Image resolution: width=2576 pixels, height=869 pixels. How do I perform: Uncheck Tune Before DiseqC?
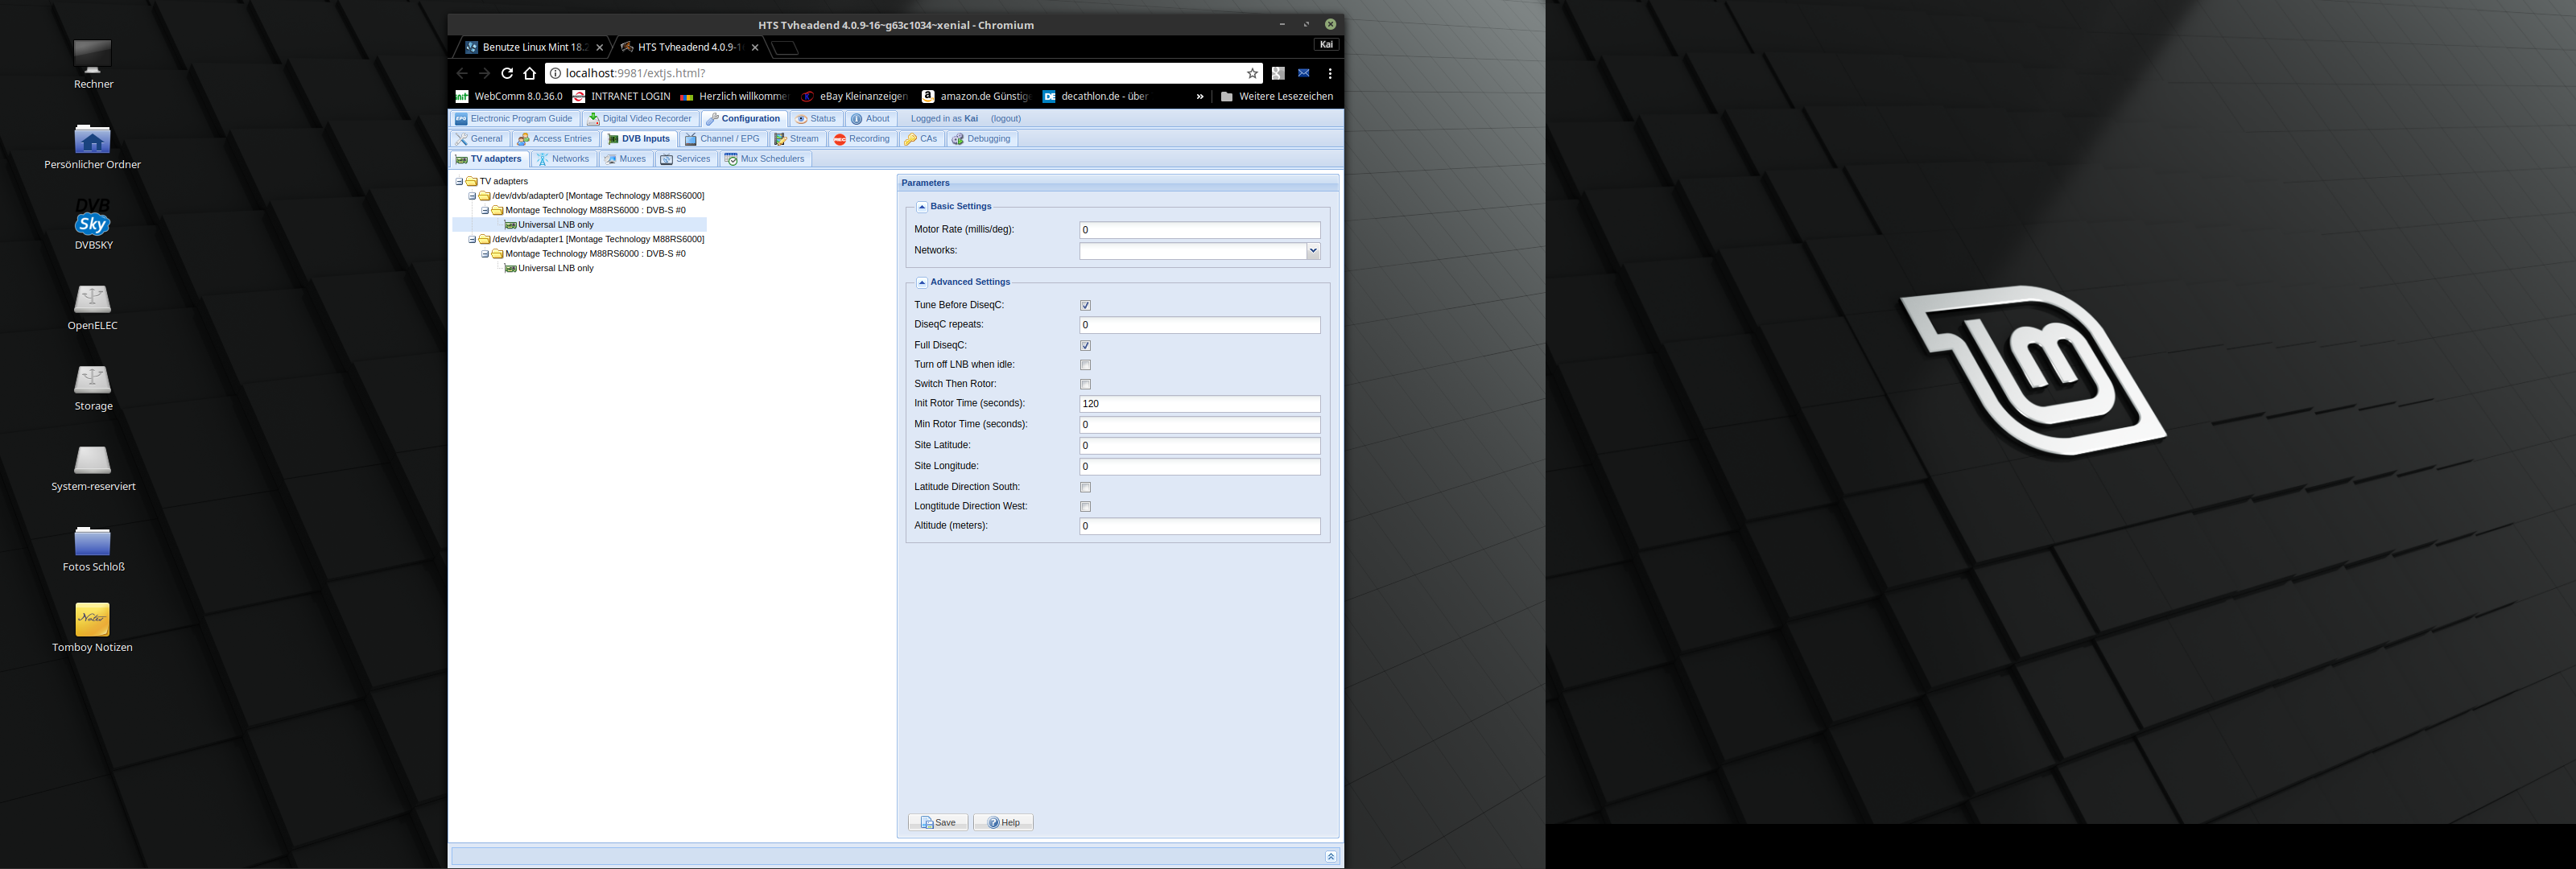coord(1085,305)
